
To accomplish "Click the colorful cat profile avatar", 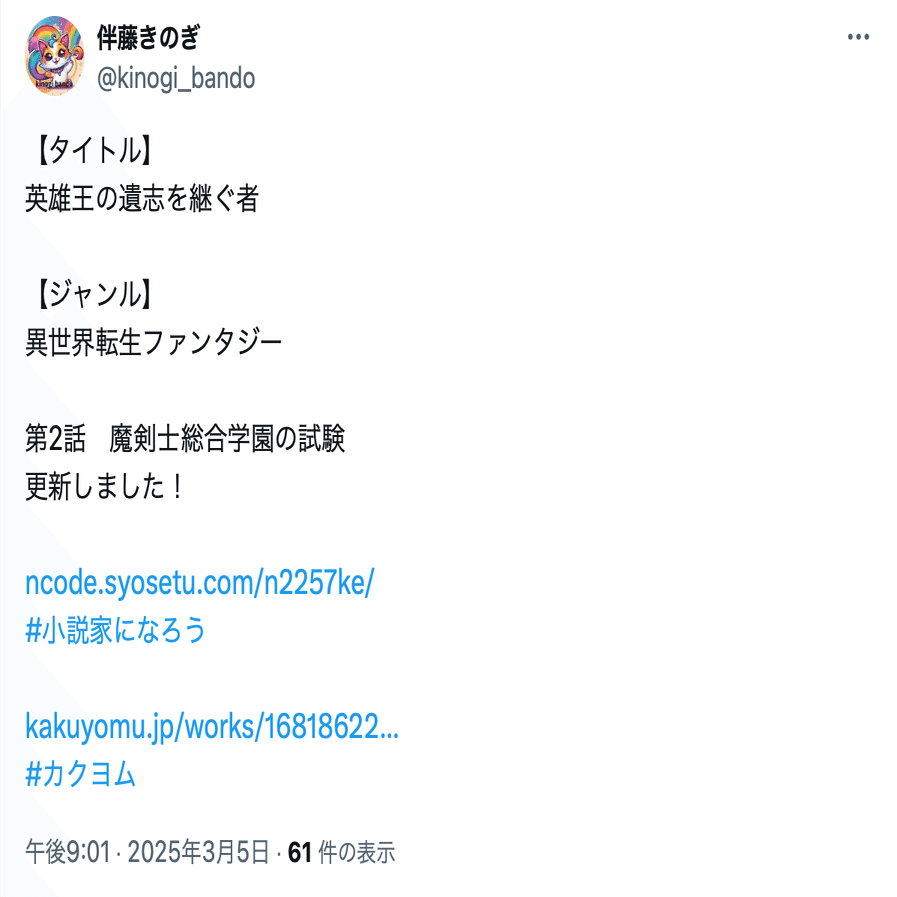I will tap(55, 56).
